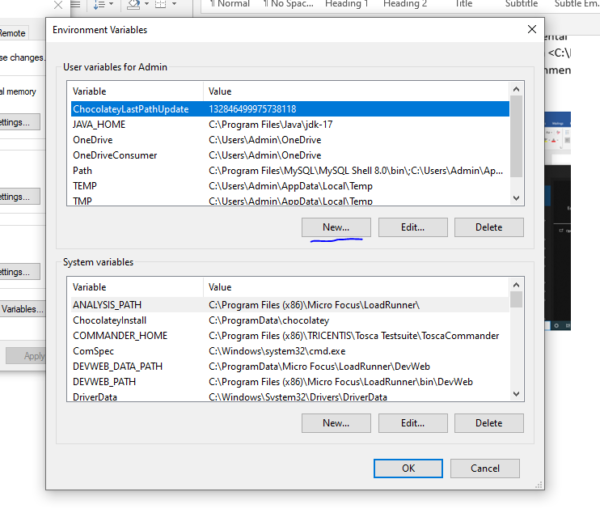Select the TEMP user variable
600x530 pixels.
290,186
